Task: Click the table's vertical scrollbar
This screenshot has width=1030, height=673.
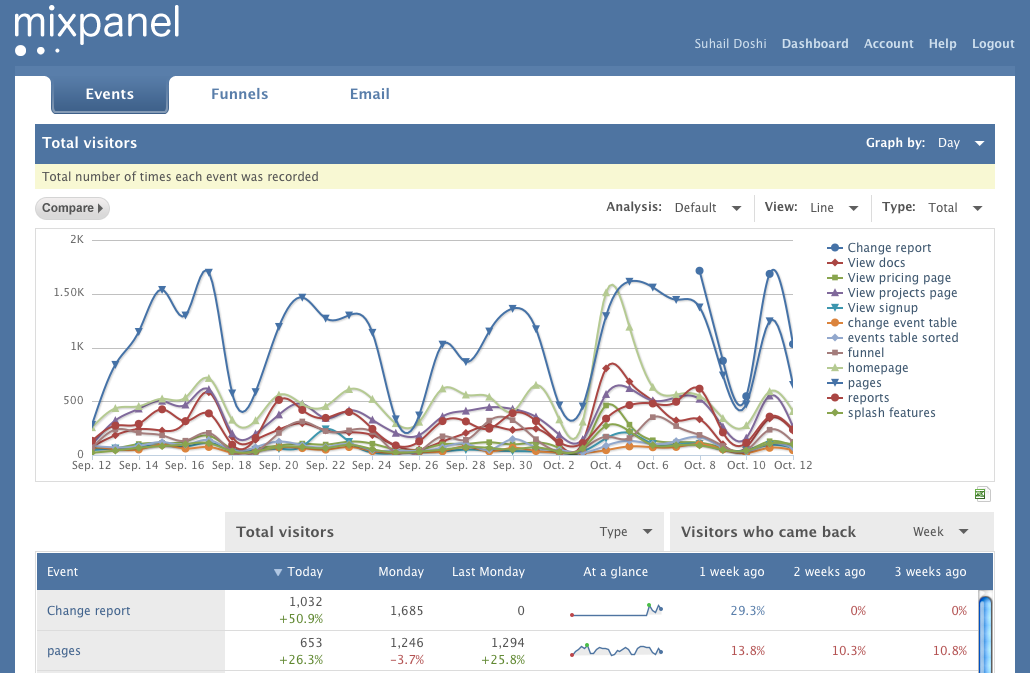Action: (x=985, y=635)
